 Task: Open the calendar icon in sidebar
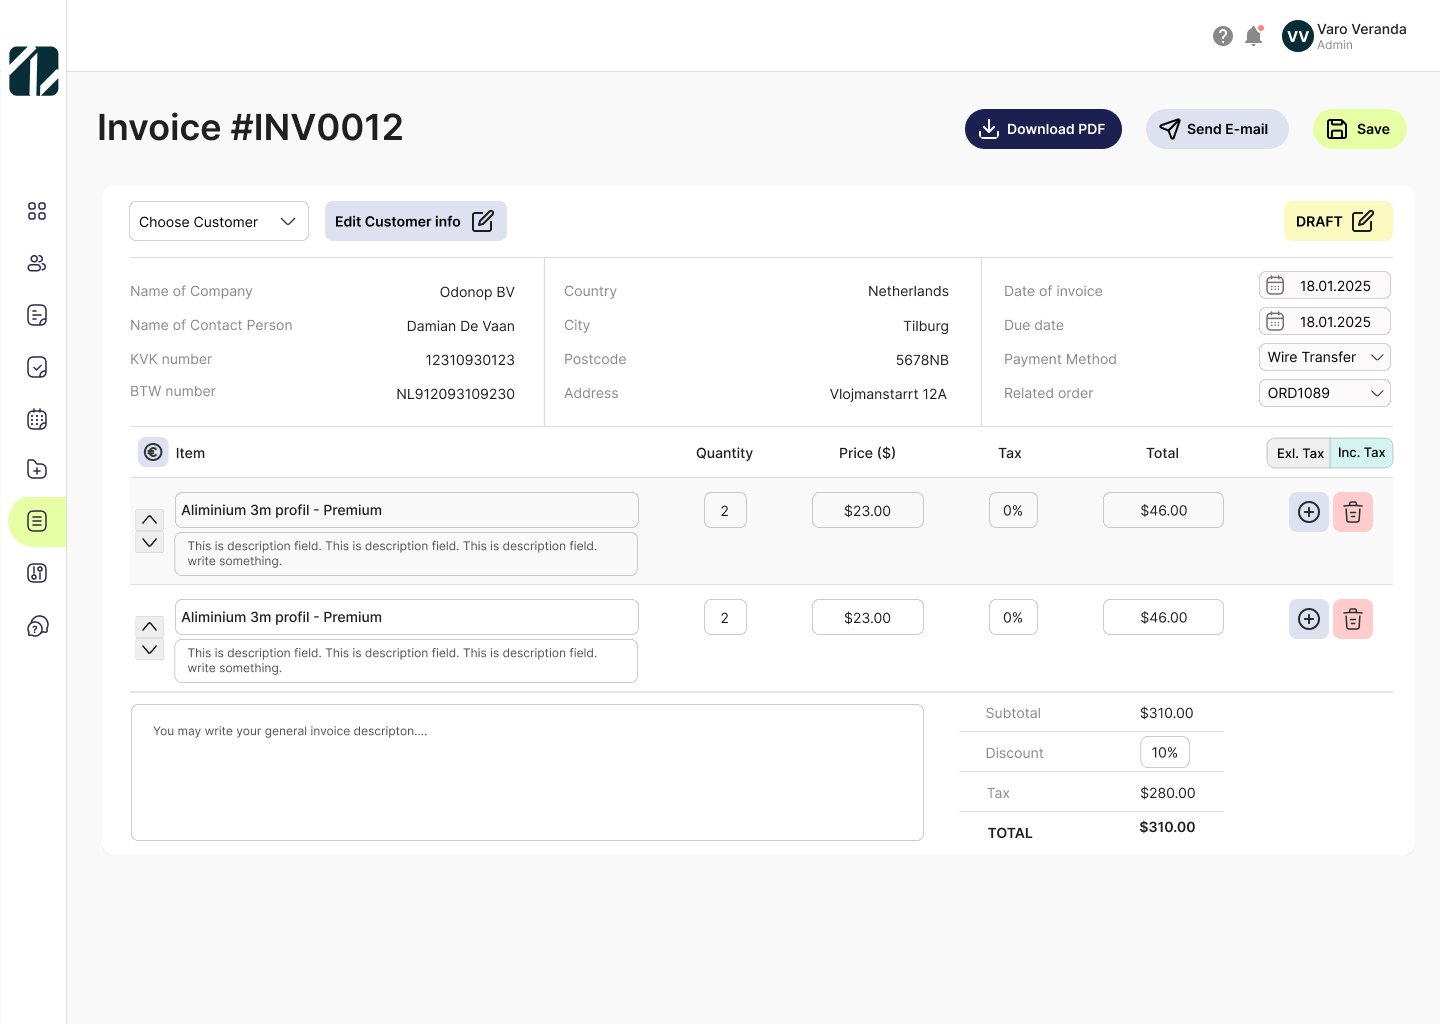(x=37, y=419)
